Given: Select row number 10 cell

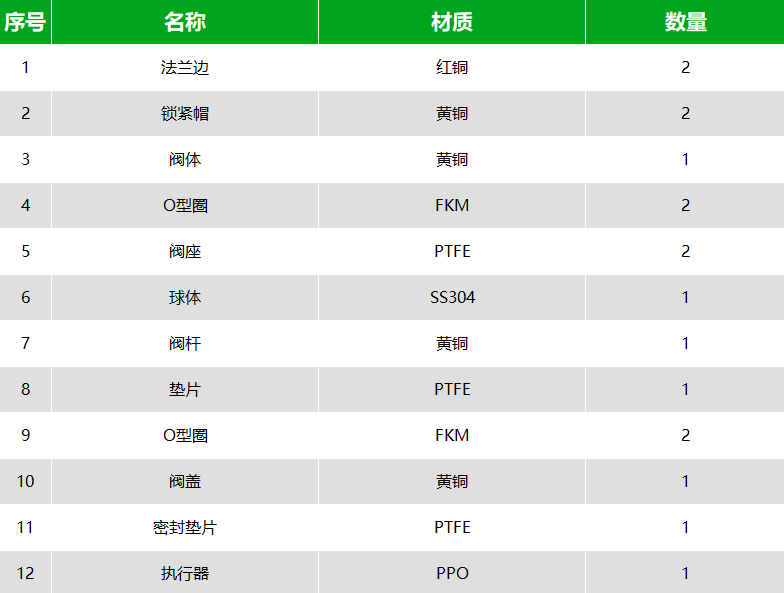Looking at the screenshot, I should pyautogui.click(x=26, y=482).
